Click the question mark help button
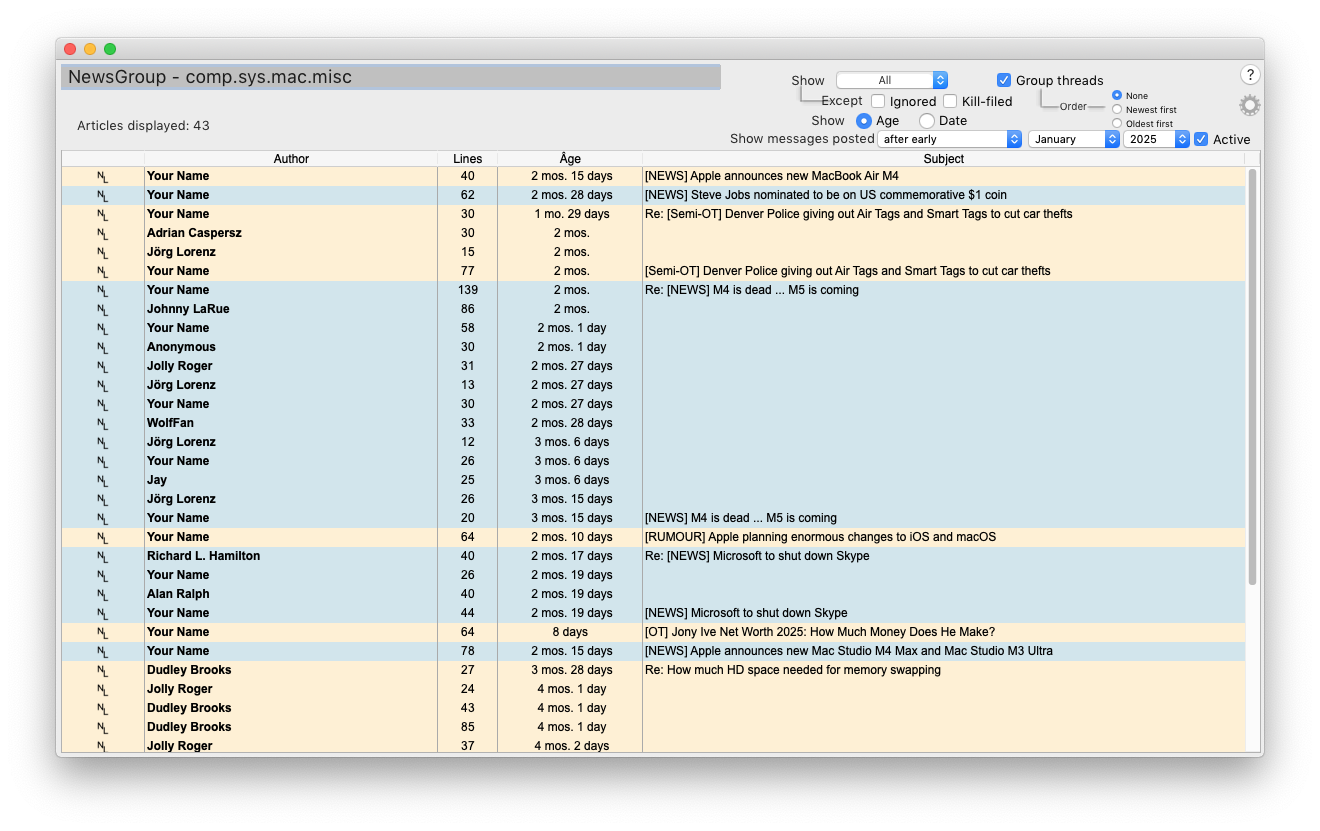Screen dimensions: 1320x831 point(1250,74)
